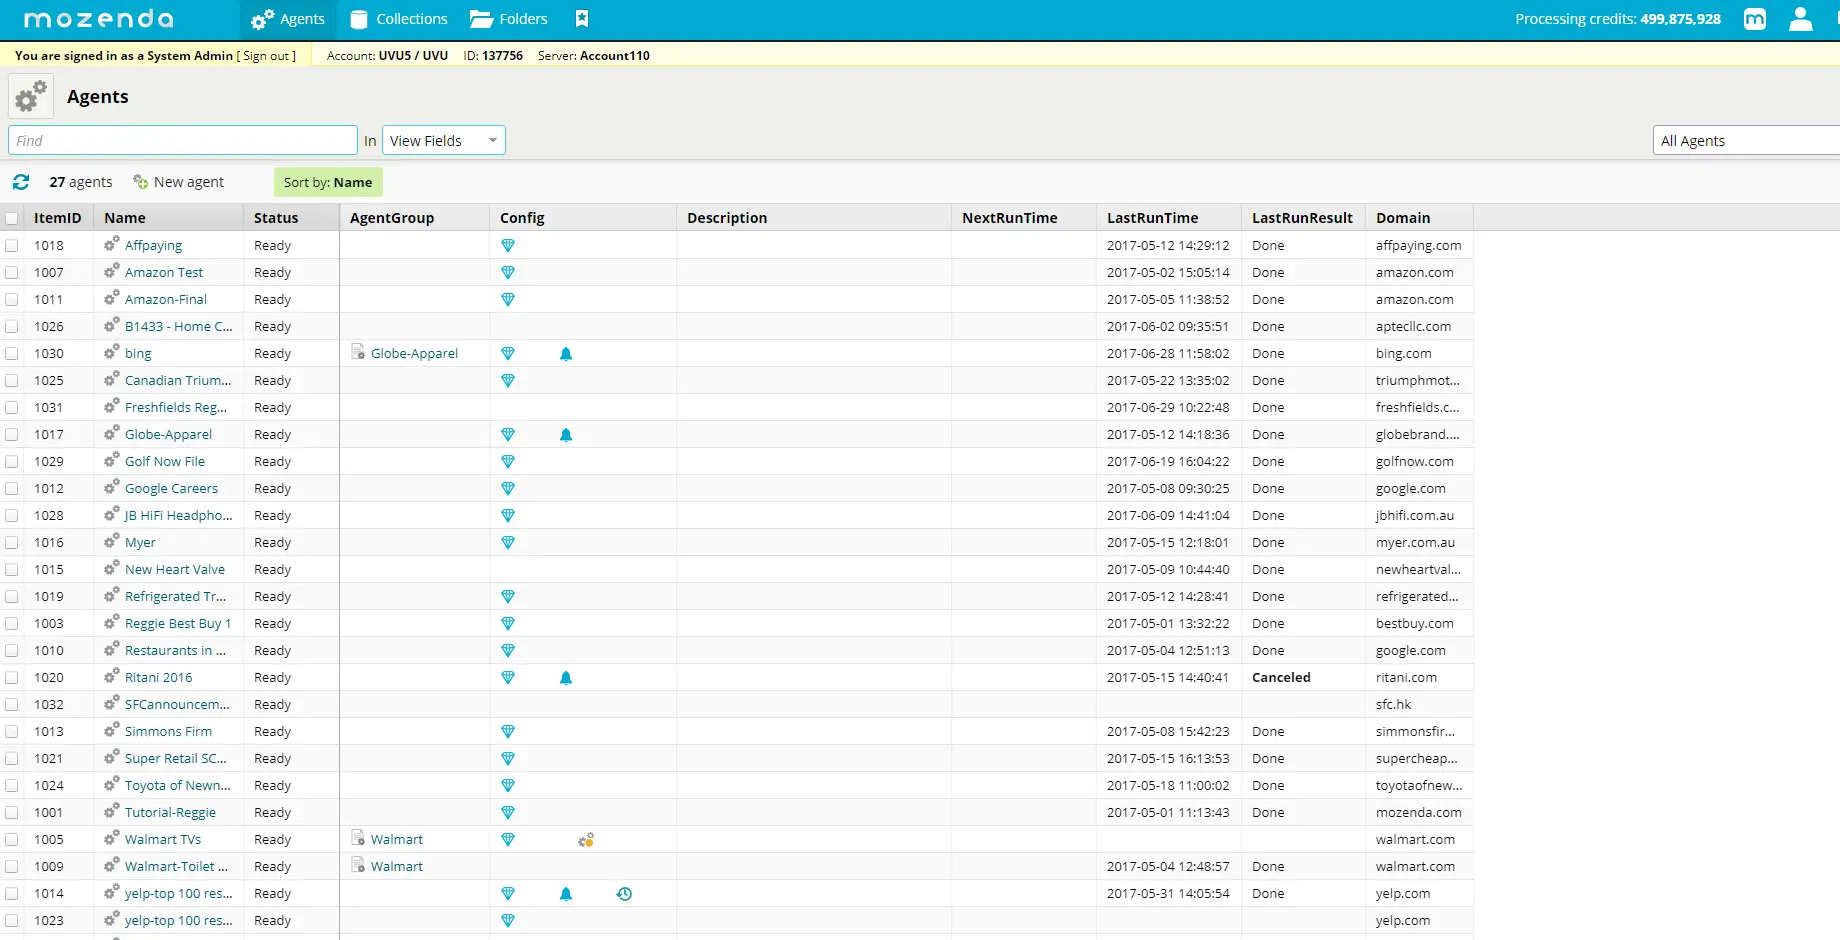The image size is (1840, 940).
Task: Select the checkbox for Google Careers row
Action: click(x=12, y=489)
